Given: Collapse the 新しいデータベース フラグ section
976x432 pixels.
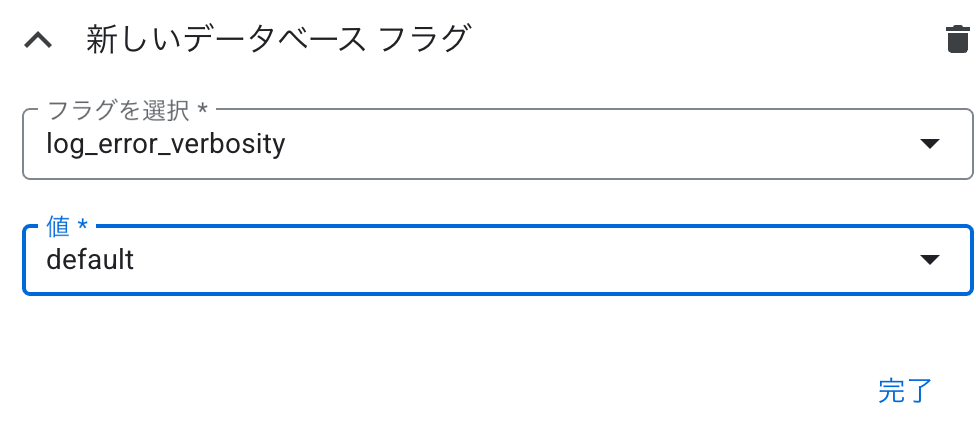Looking at the screenshot, I should pos(38,40).
